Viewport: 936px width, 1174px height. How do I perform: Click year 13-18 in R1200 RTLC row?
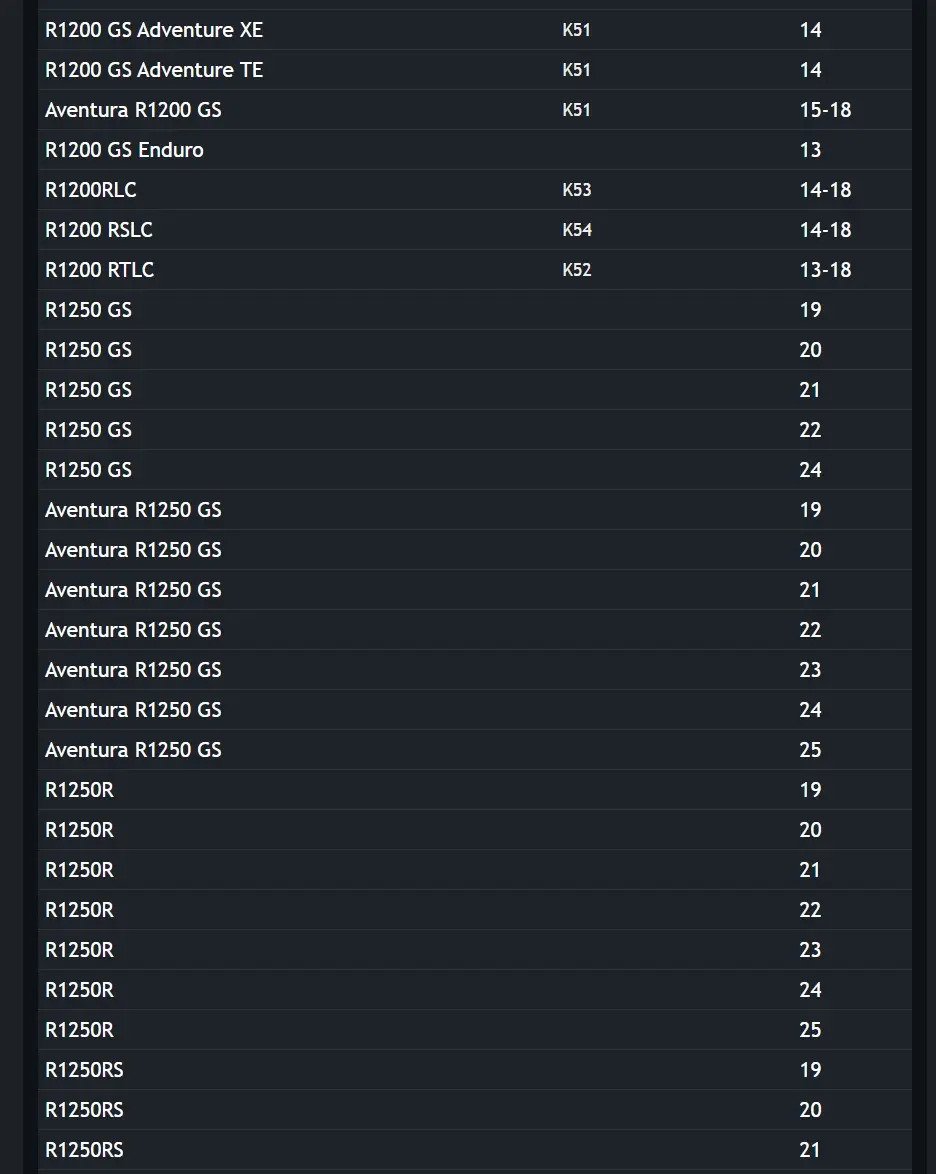(825, 270)
